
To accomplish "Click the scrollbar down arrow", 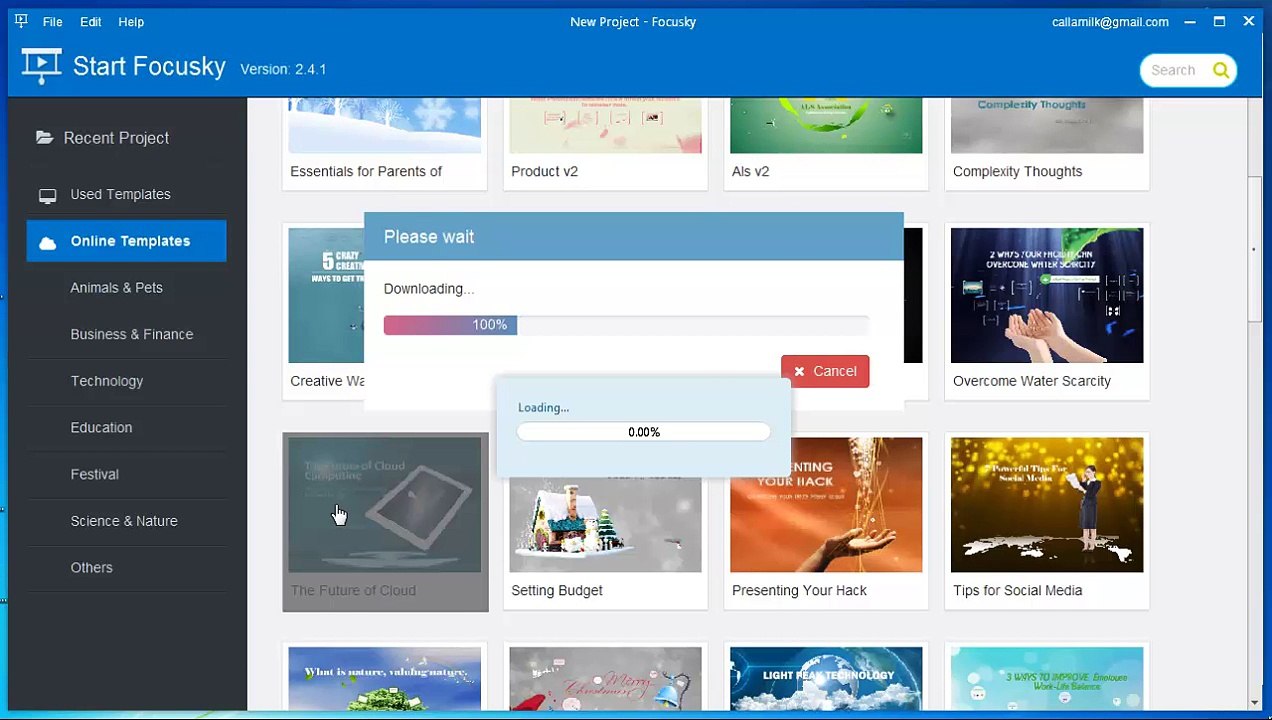I will pyautogui.click(x=1255, y=703).
